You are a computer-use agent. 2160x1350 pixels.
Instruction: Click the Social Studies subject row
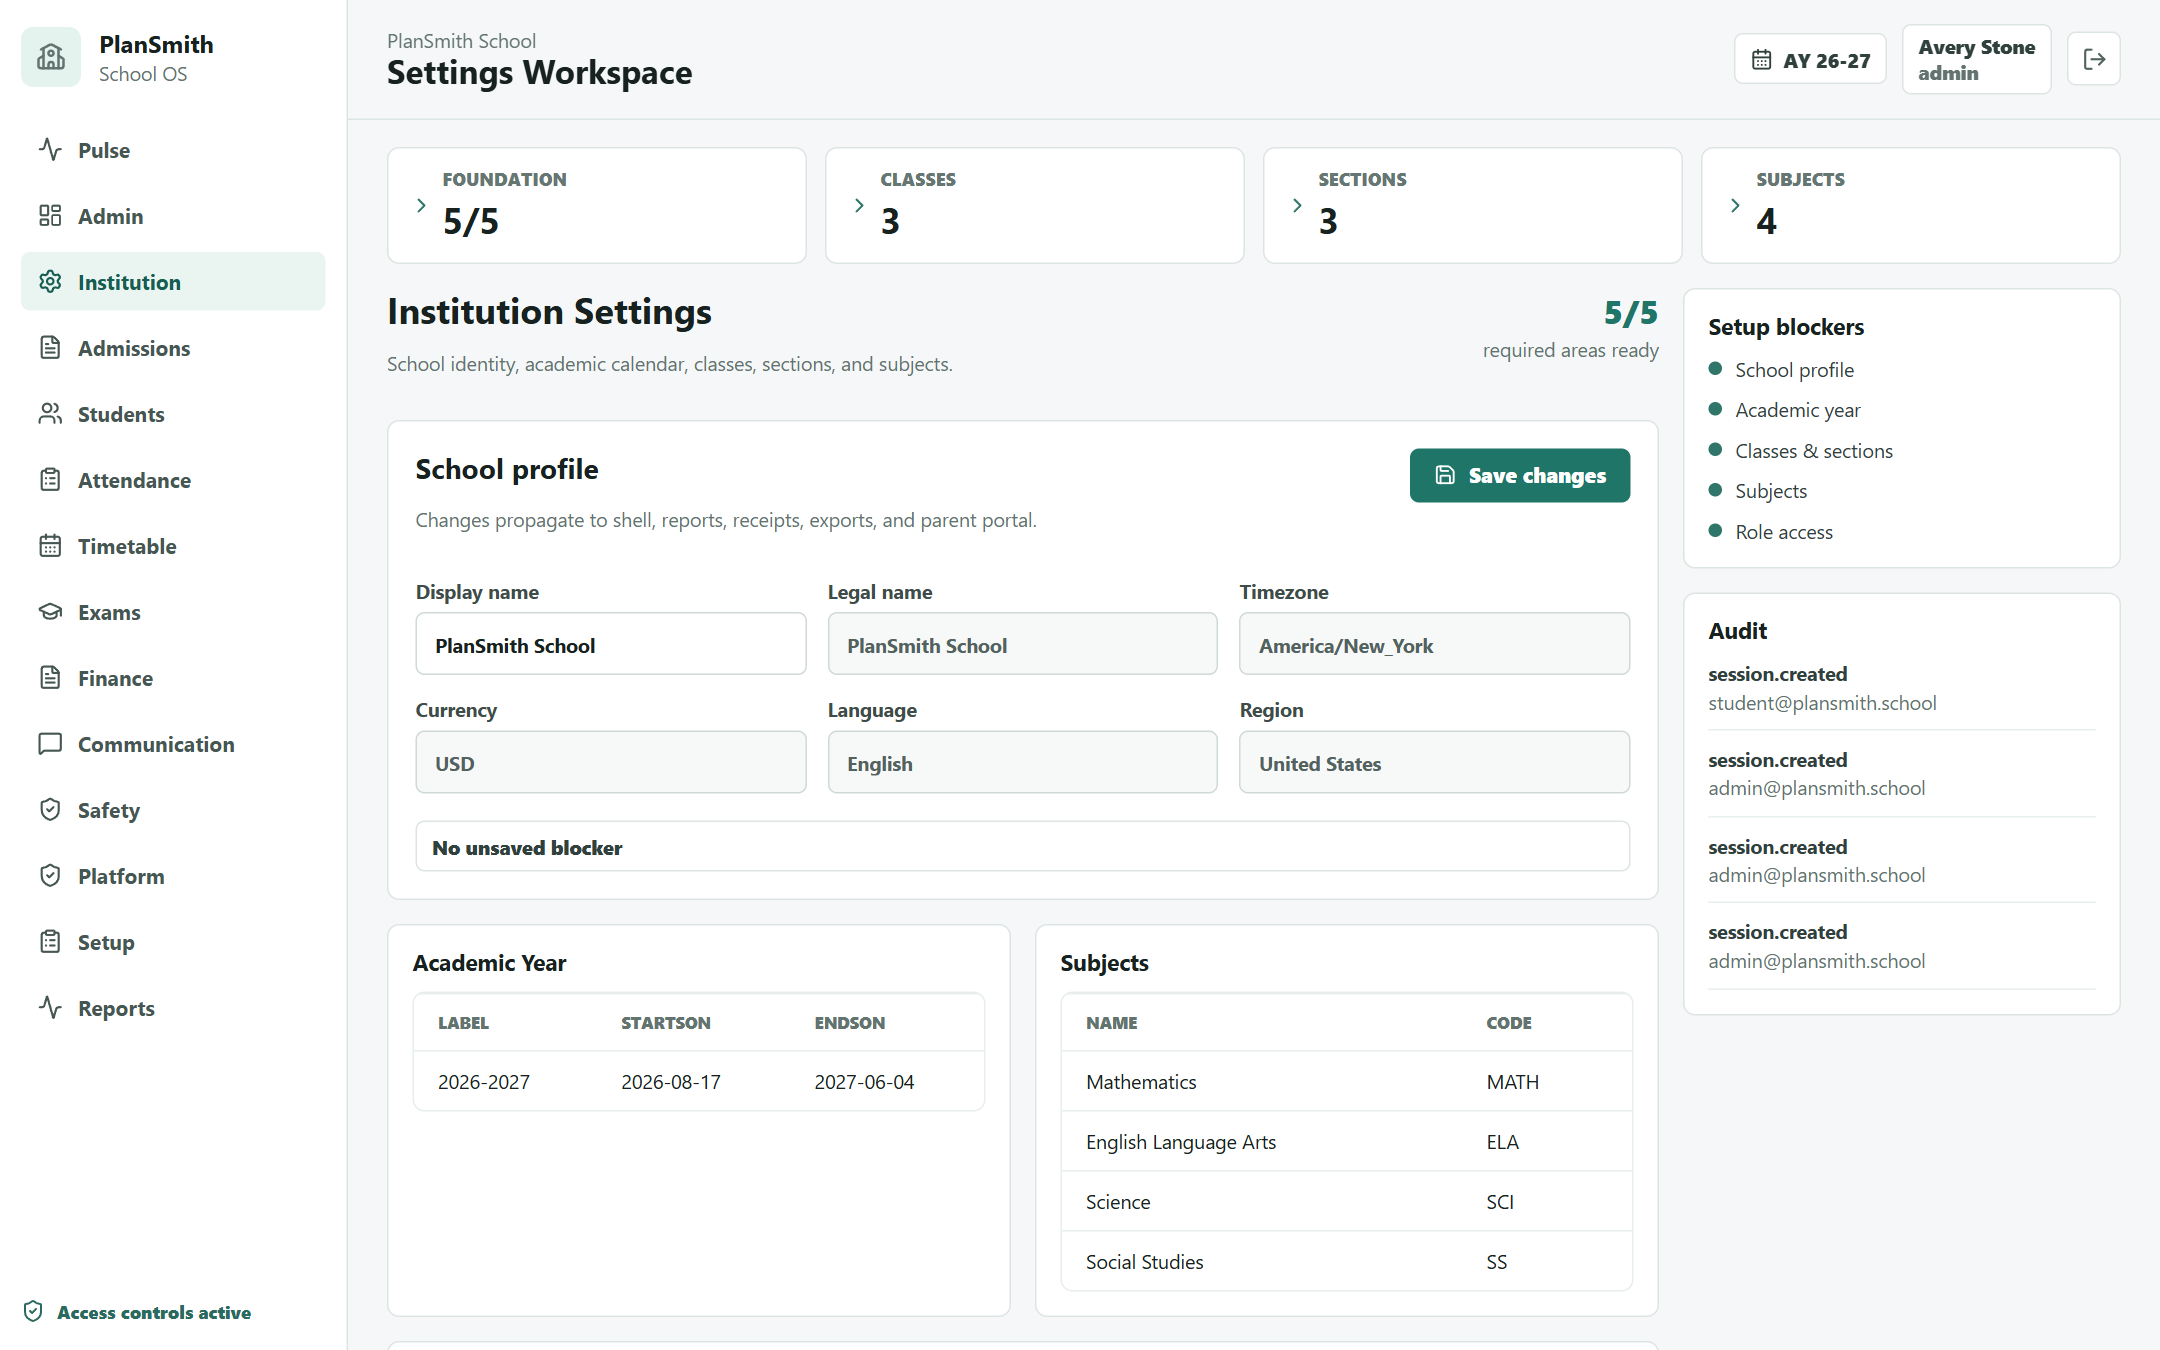pyautogui.click(x=1346, y=1262)
